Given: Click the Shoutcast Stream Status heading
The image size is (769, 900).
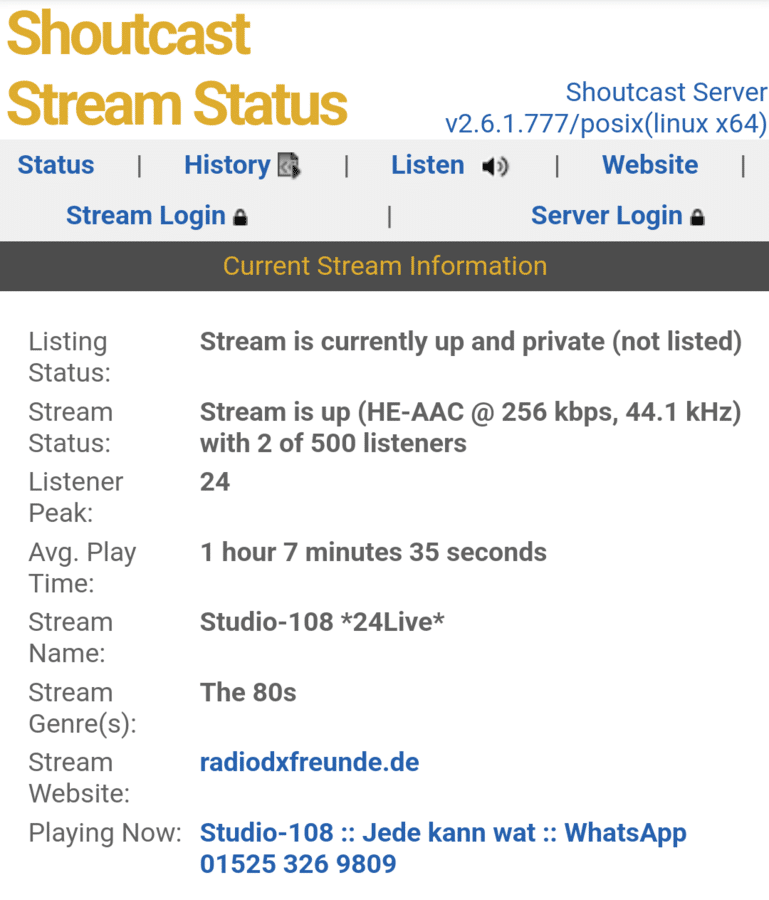Looking at the screenshot, I should (x=177, y=68).
